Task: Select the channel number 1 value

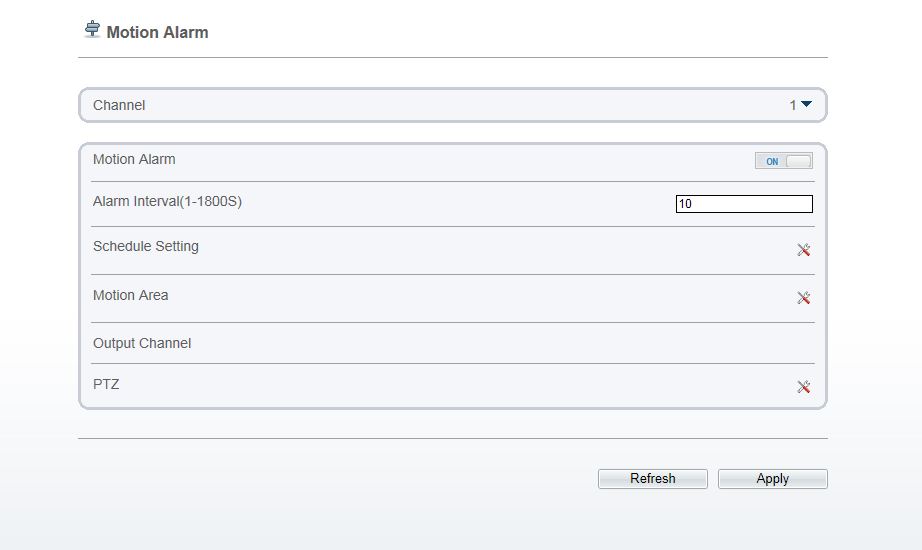Action: click(793, 105)
